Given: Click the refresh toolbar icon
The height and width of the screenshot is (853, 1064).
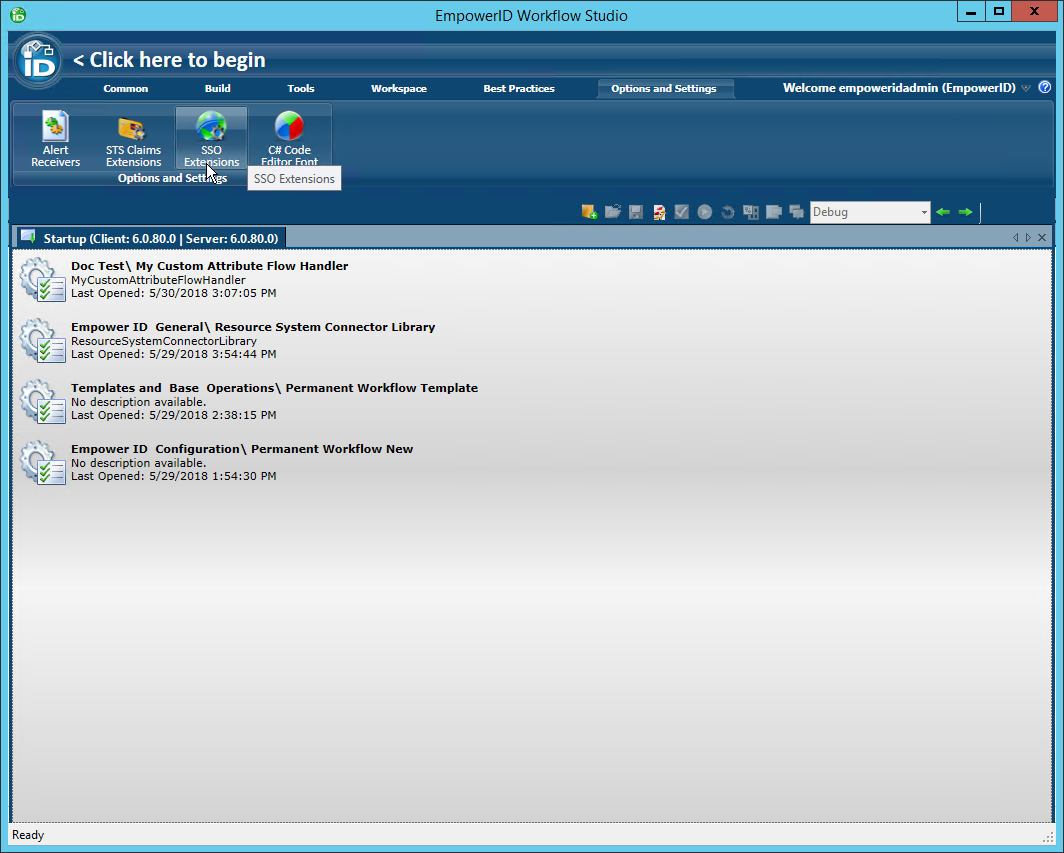Looking at the screenshot, I should coord(727,211).
